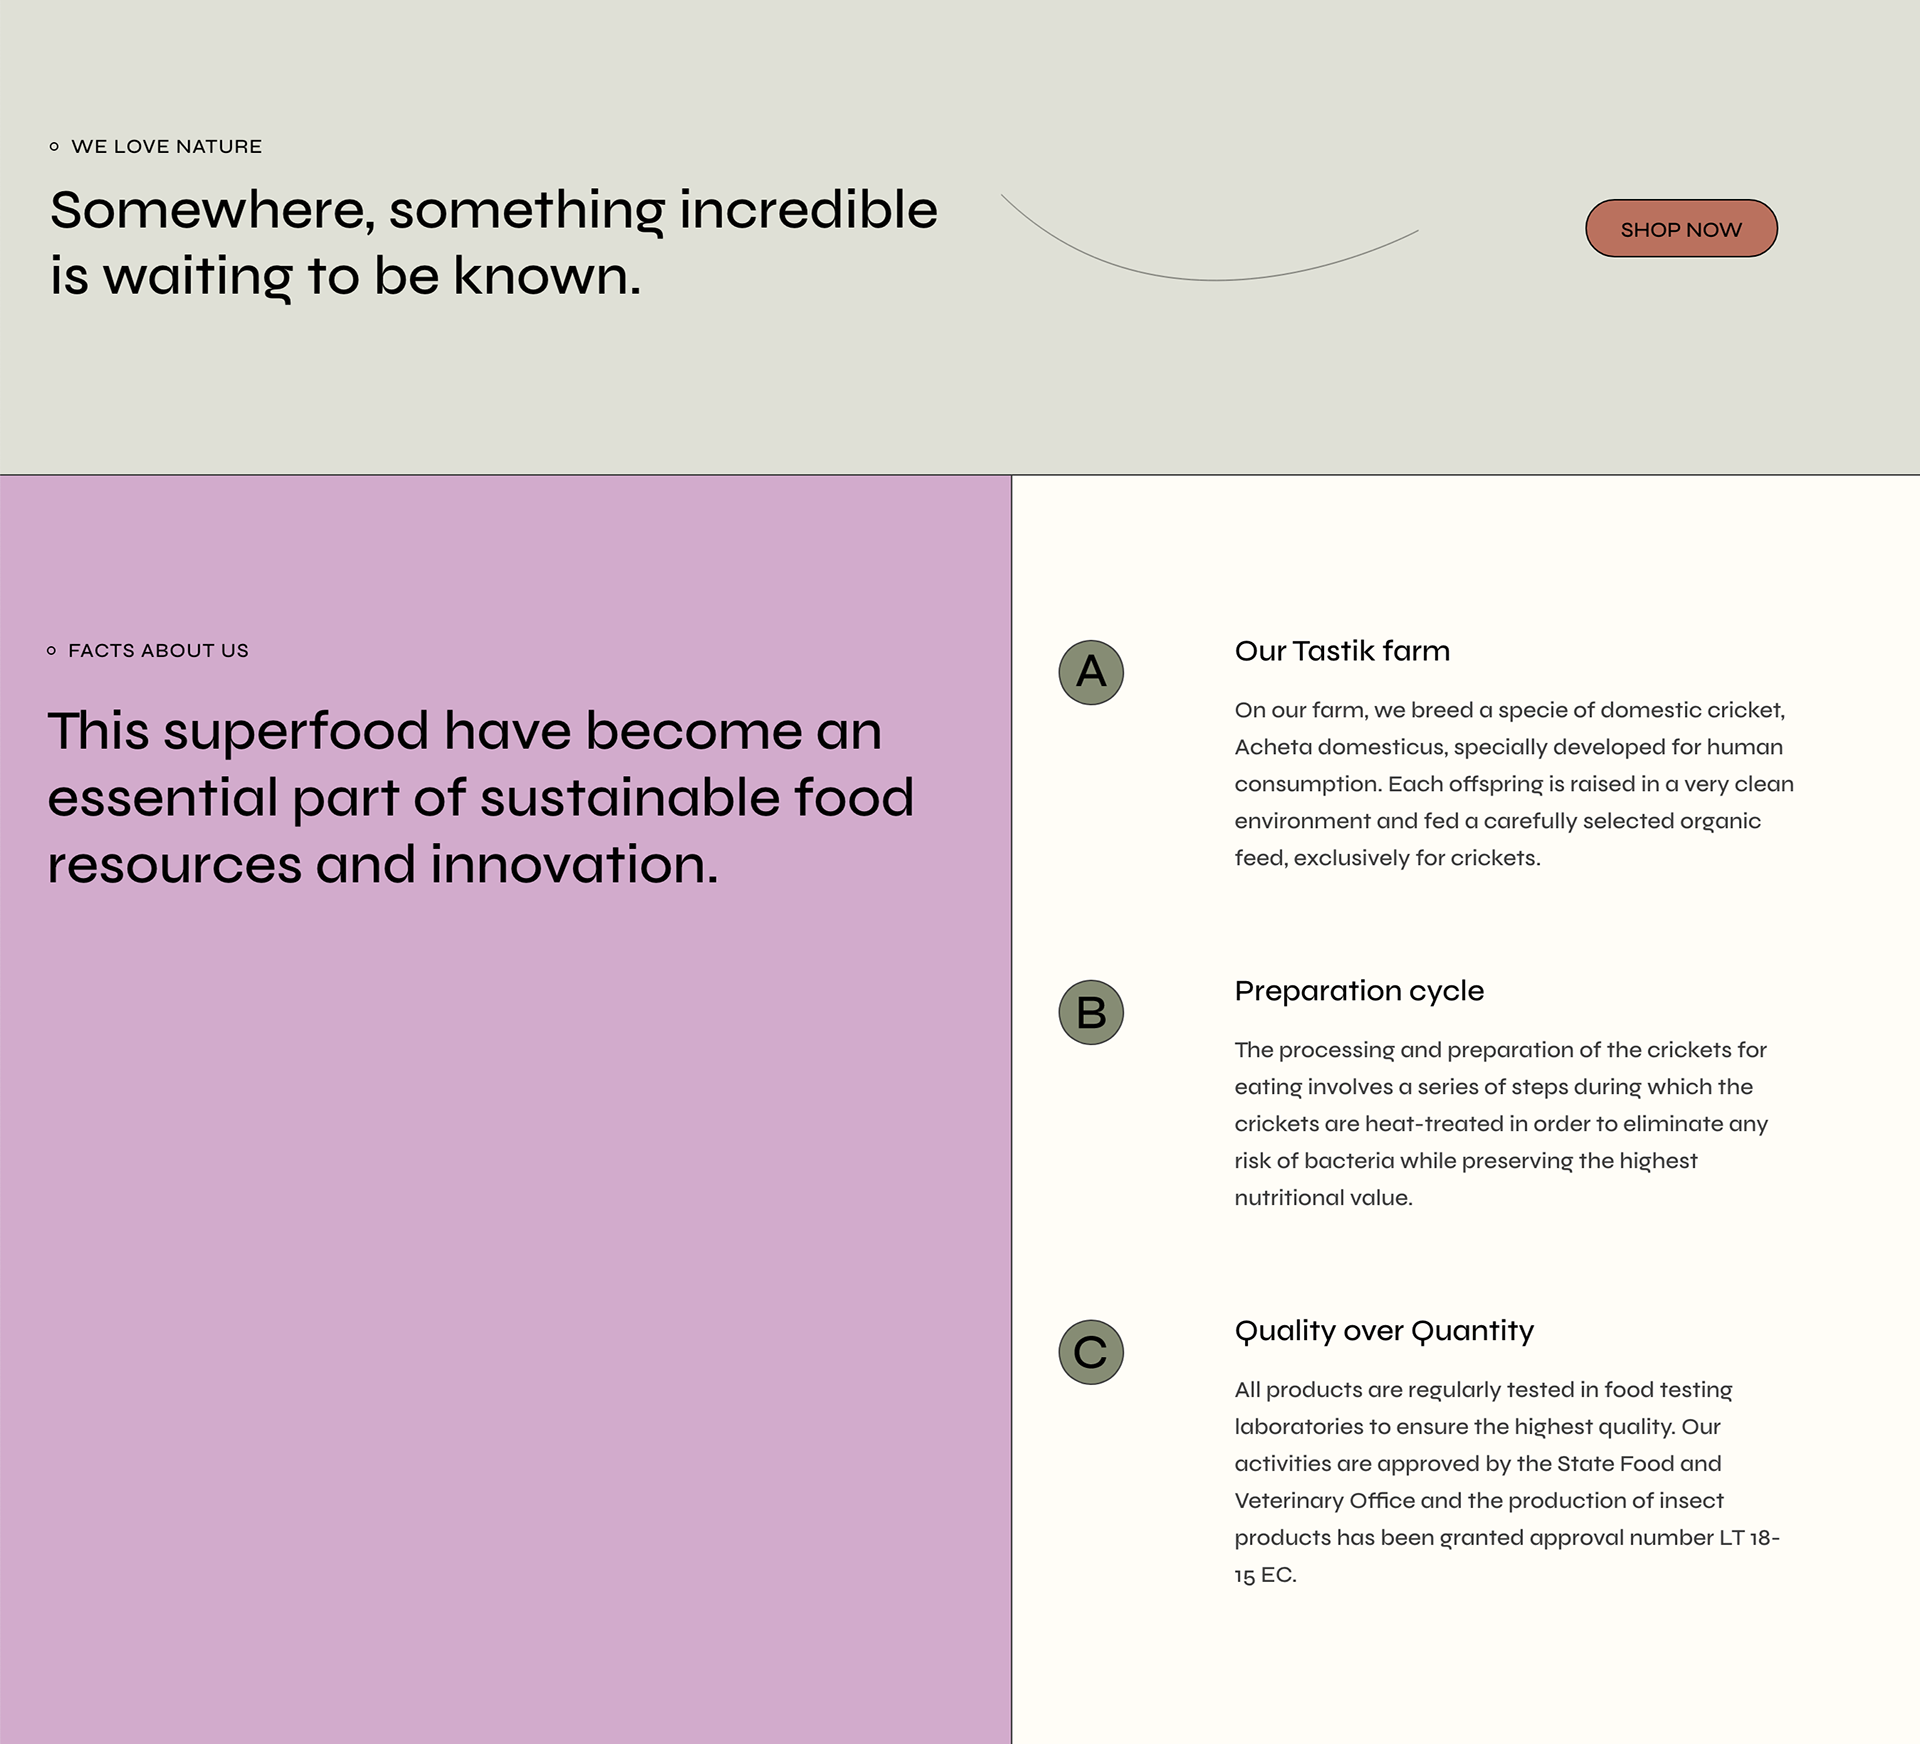Open the Our Tastik farm heading
Screen dimensions: 1920x1744
[1342, 651]
